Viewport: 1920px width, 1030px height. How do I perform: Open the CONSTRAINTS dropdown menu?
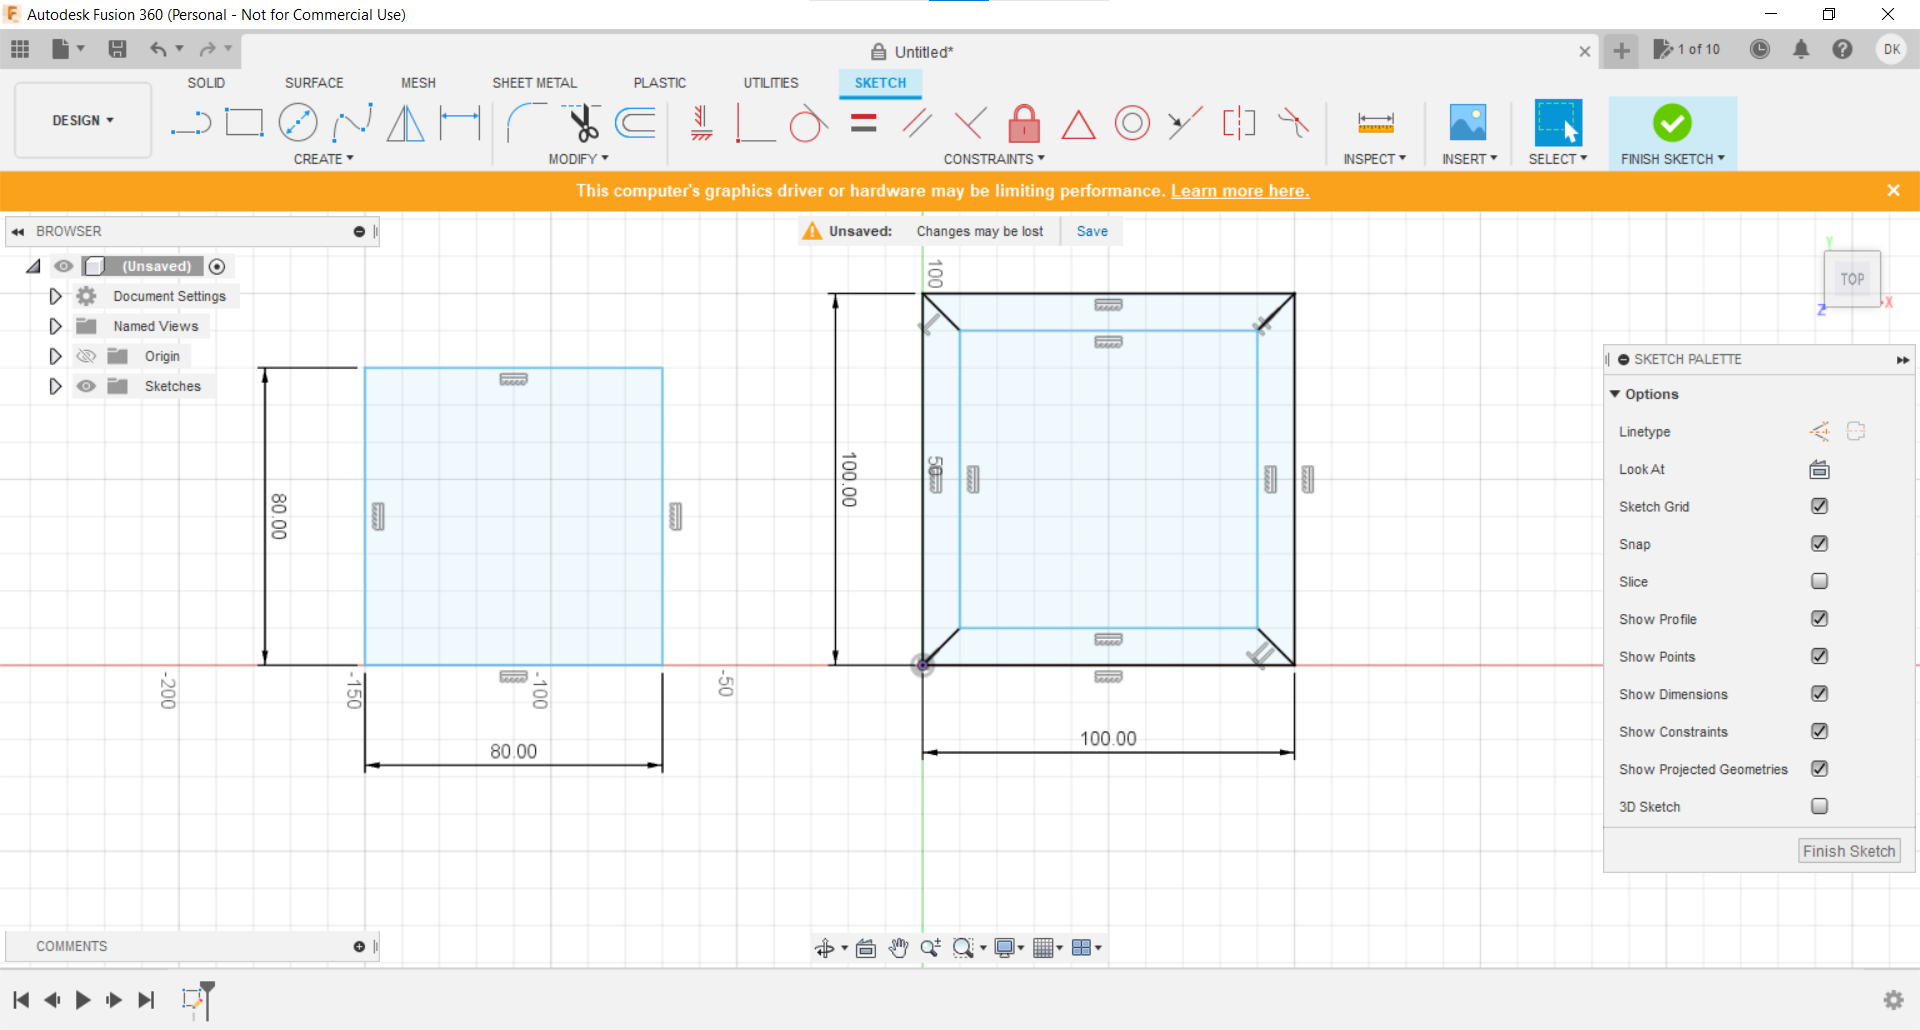click(994, 159)
